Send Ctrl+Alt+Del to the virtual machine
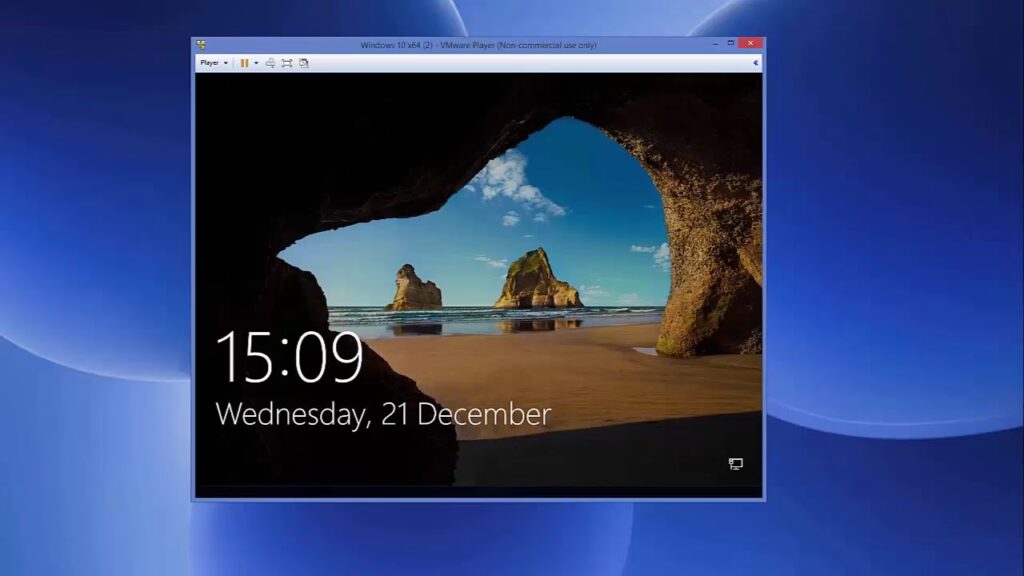Image resolution: width=1024 pixels, height=576 pixels. point(270,63)
